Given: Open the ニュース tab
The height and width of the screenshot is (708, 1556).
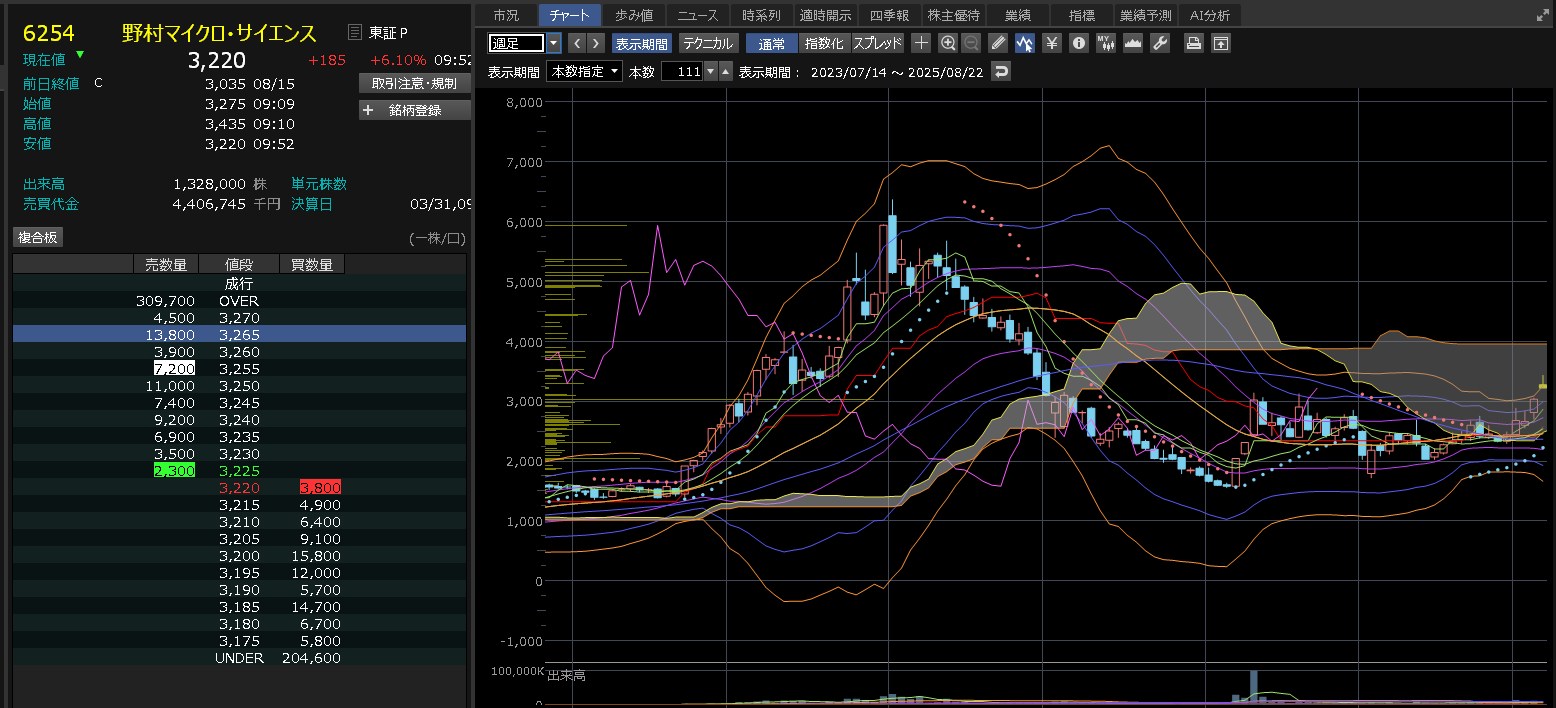Looking at the screenshot, I should tap(698, 15).
